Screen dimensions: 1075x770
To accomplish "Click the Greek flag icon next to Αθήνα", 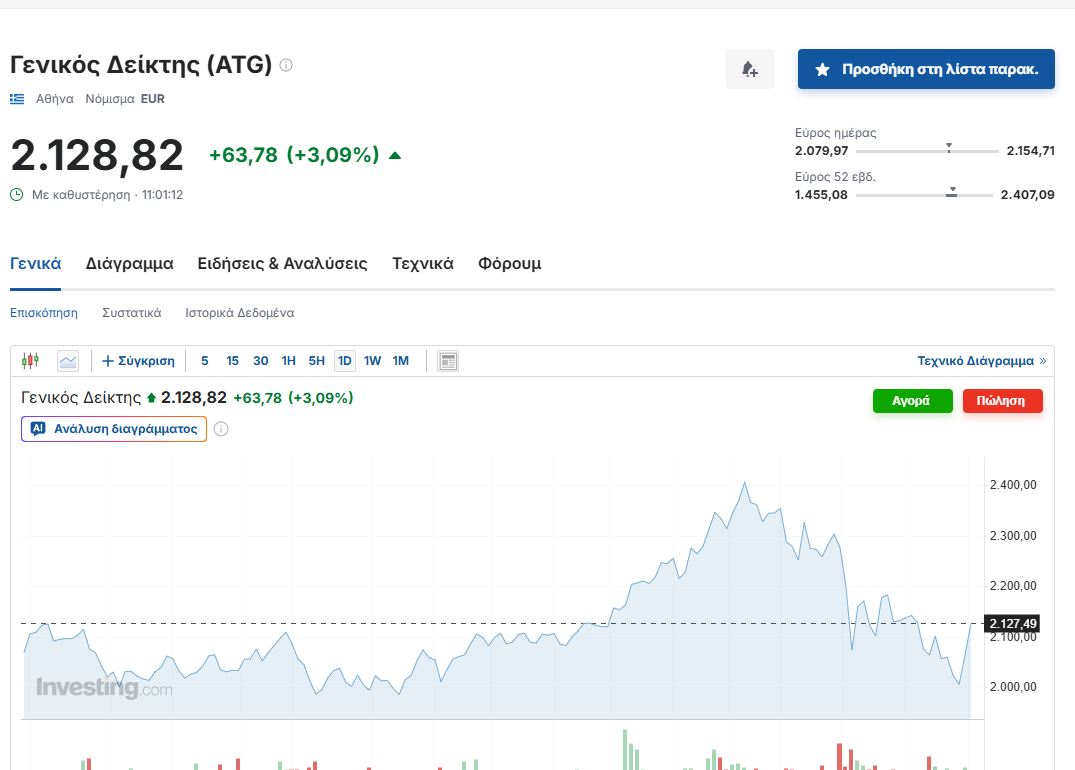I will 17,99.
